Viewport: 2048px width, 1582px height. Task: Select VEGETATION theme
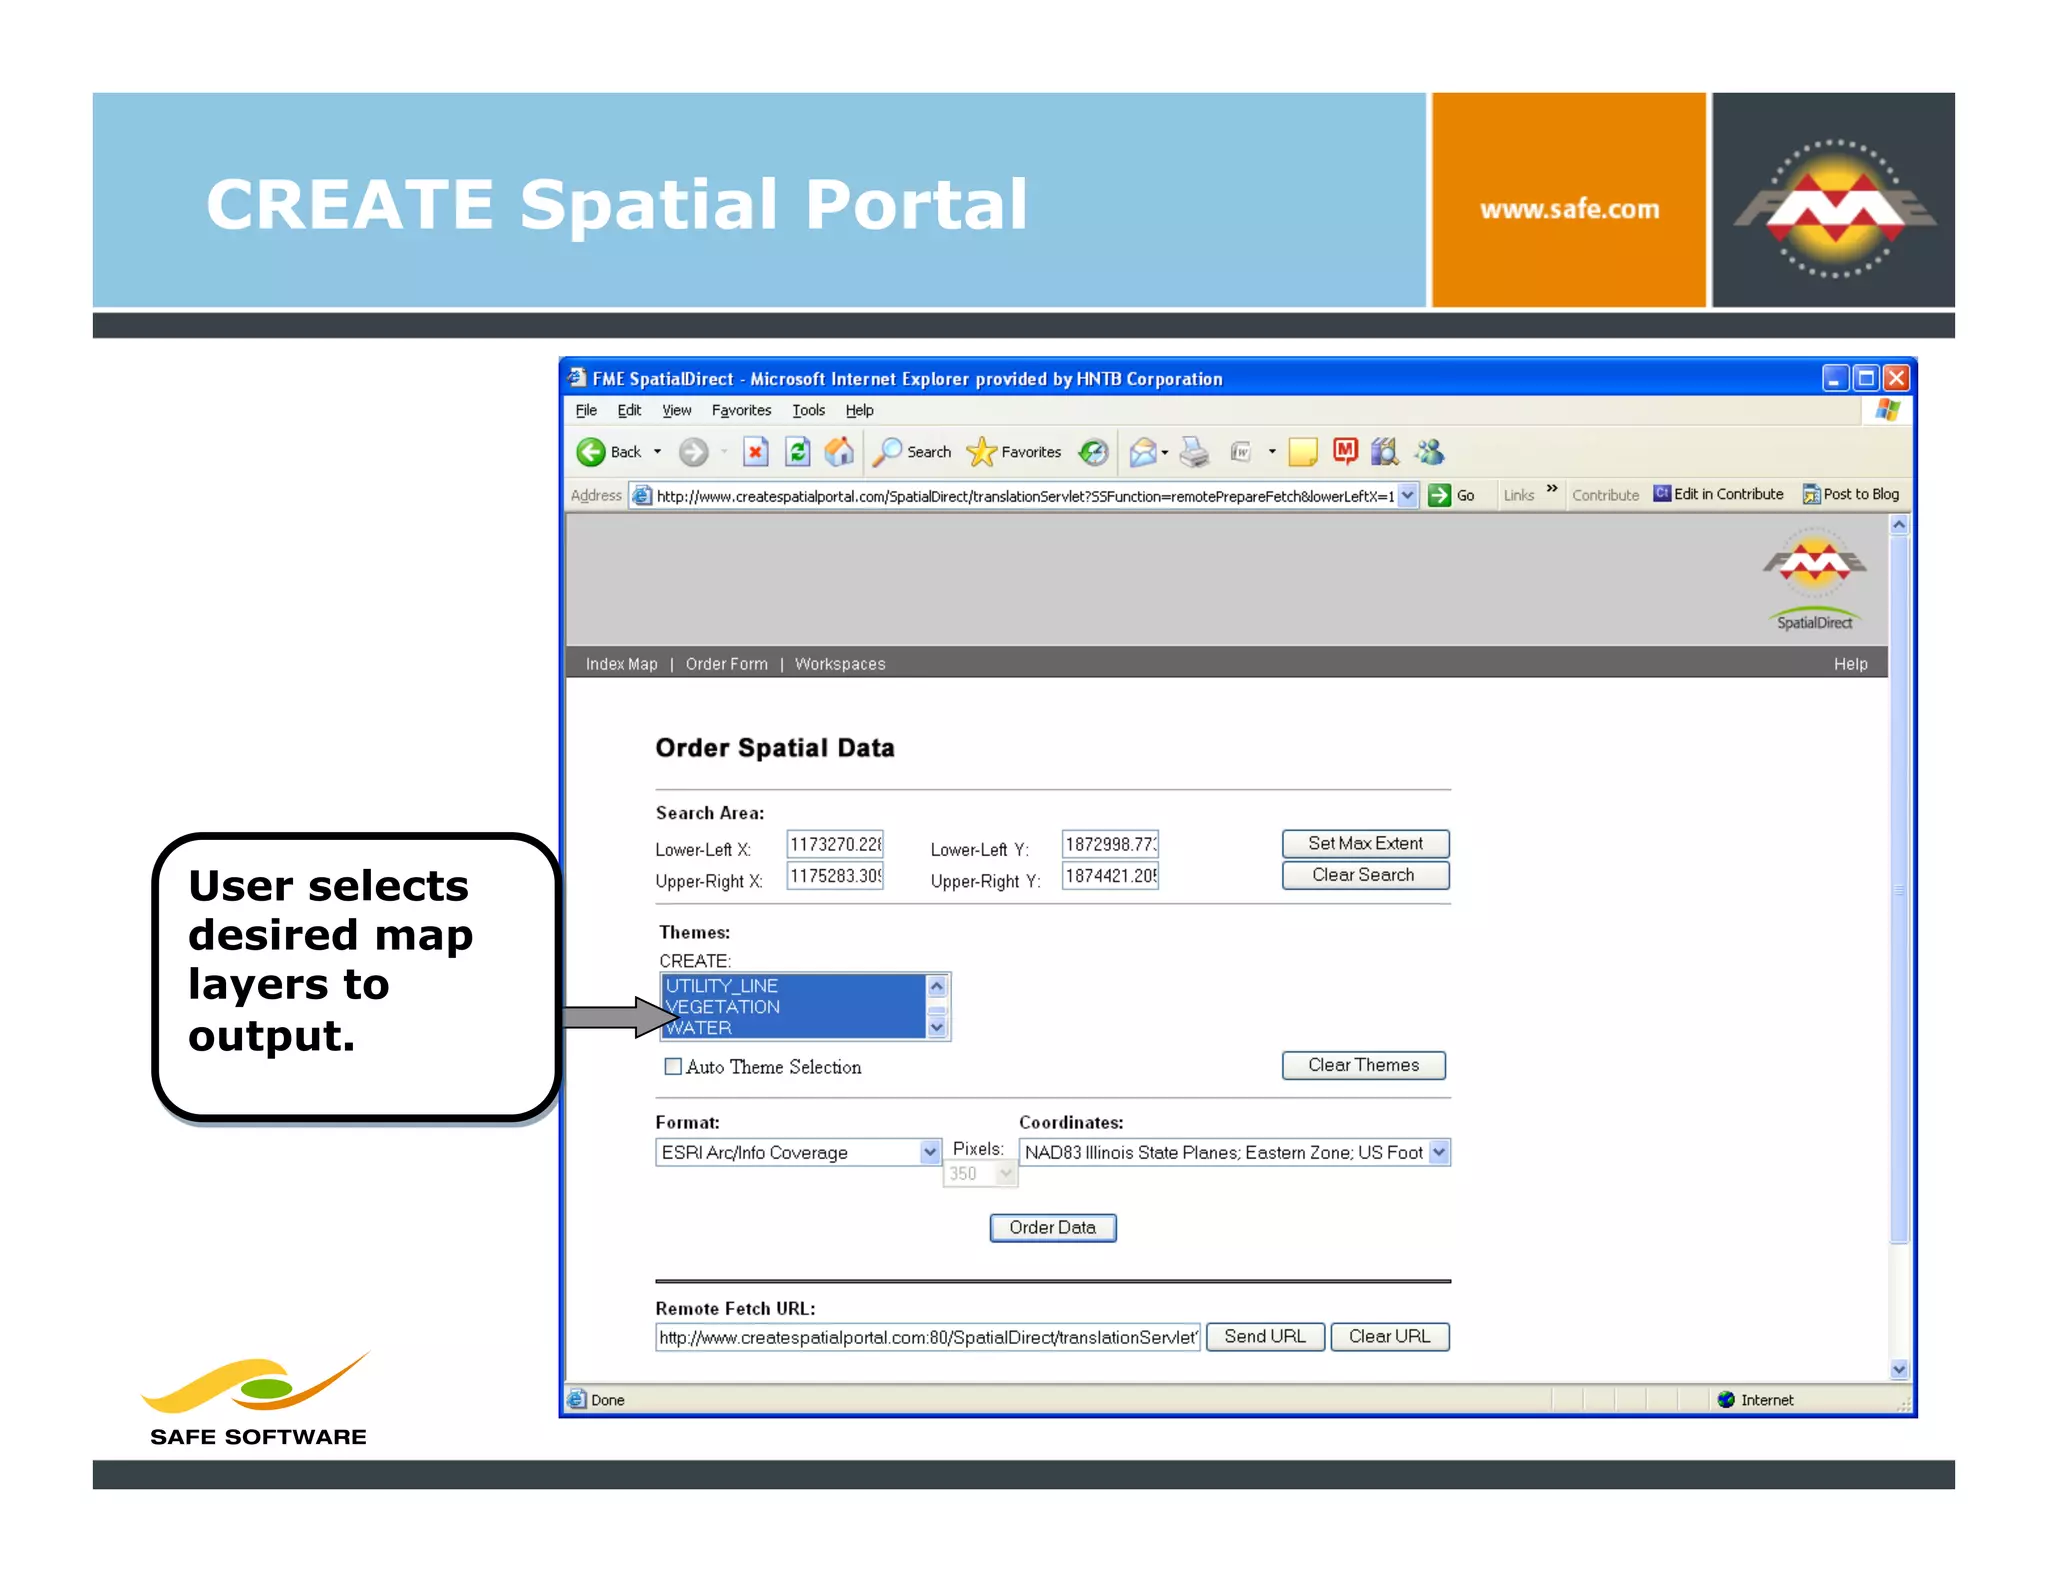coord(795,1007)
